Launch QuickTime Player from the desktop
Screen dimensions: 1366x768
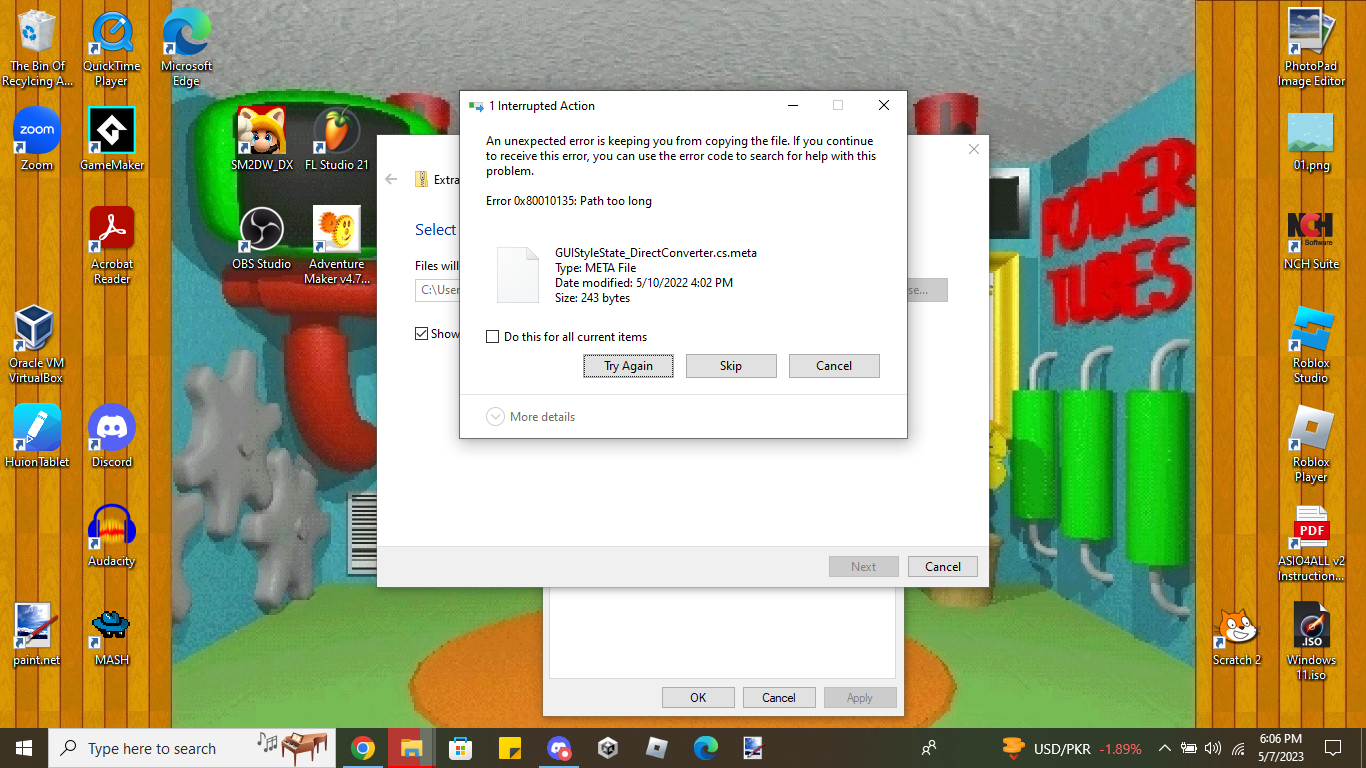(x=112, y=48)
